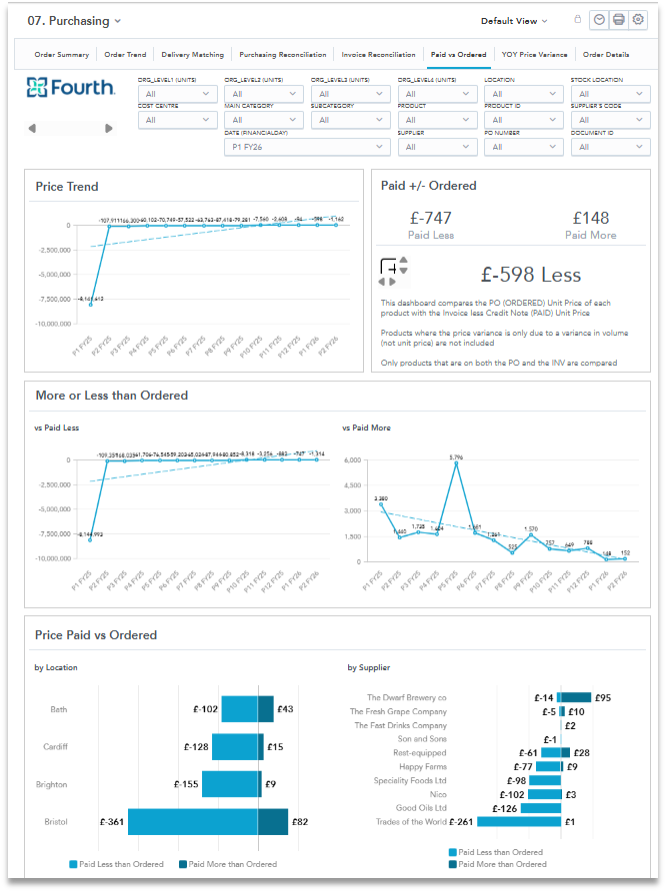The width and height of the screenshot is (666, 892).
Task: Expand the PO NUMBER filter dropdown
Action: point(524,147)
